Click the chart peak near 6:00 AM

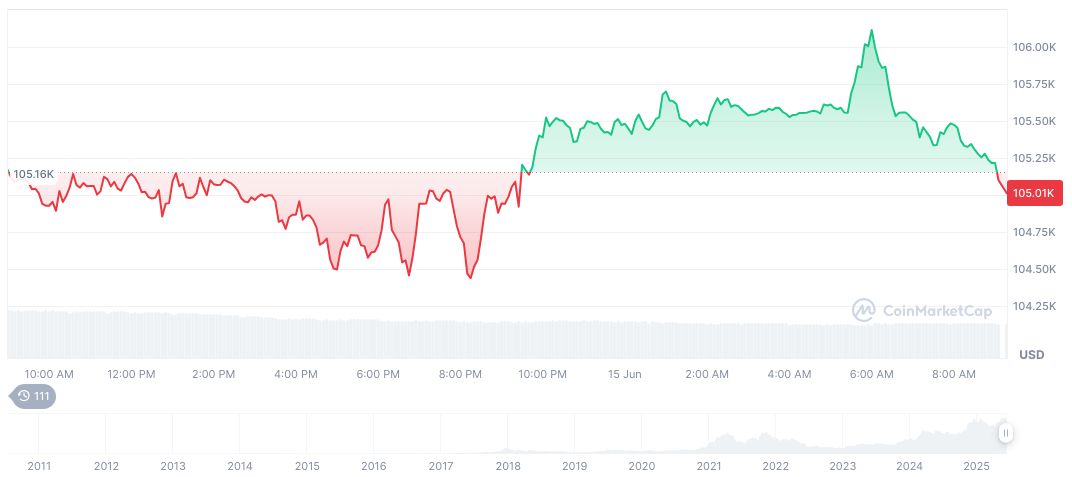click(x=871, y=31)
